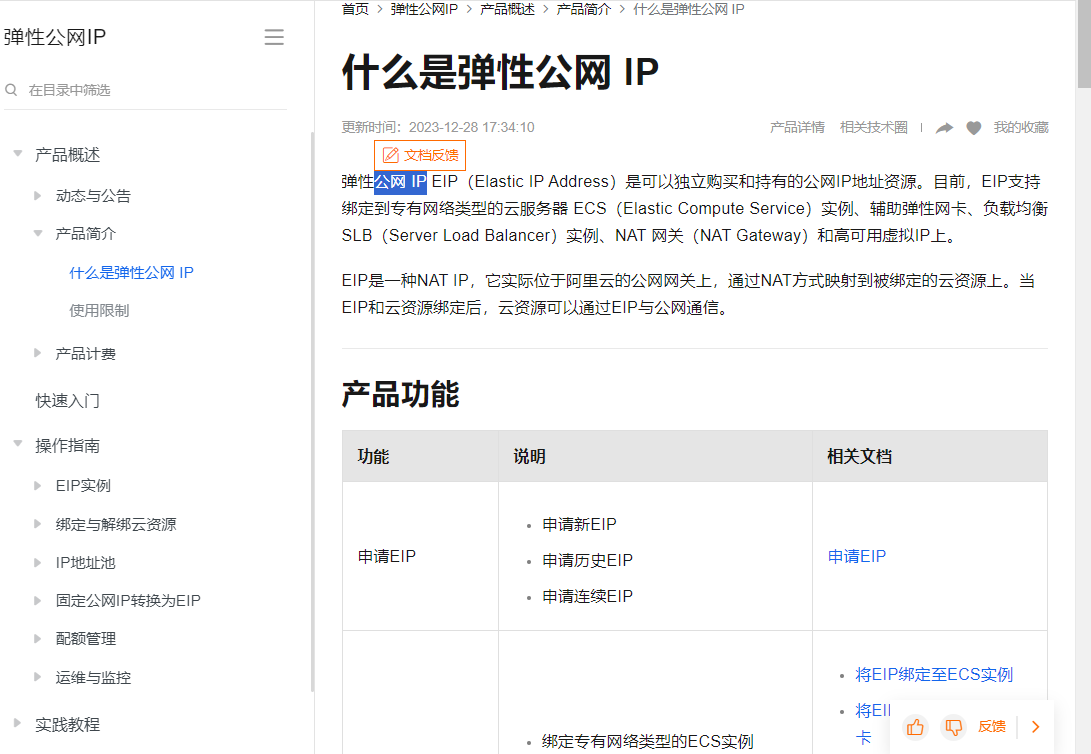This screenshot has width=1091, height=754.
Task: Collapse the 产品简介 arrow
Action: click(x=38, y=234)
